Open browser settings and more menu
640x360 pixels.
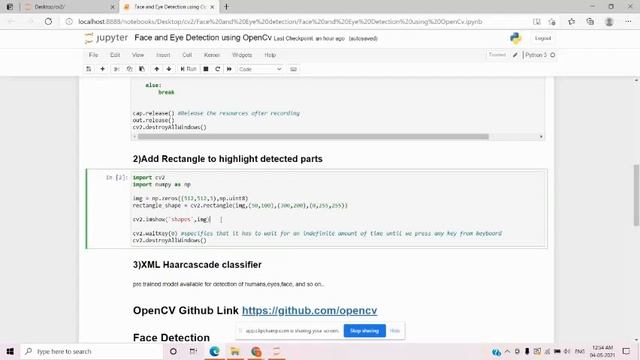click(x=628, y=22)
